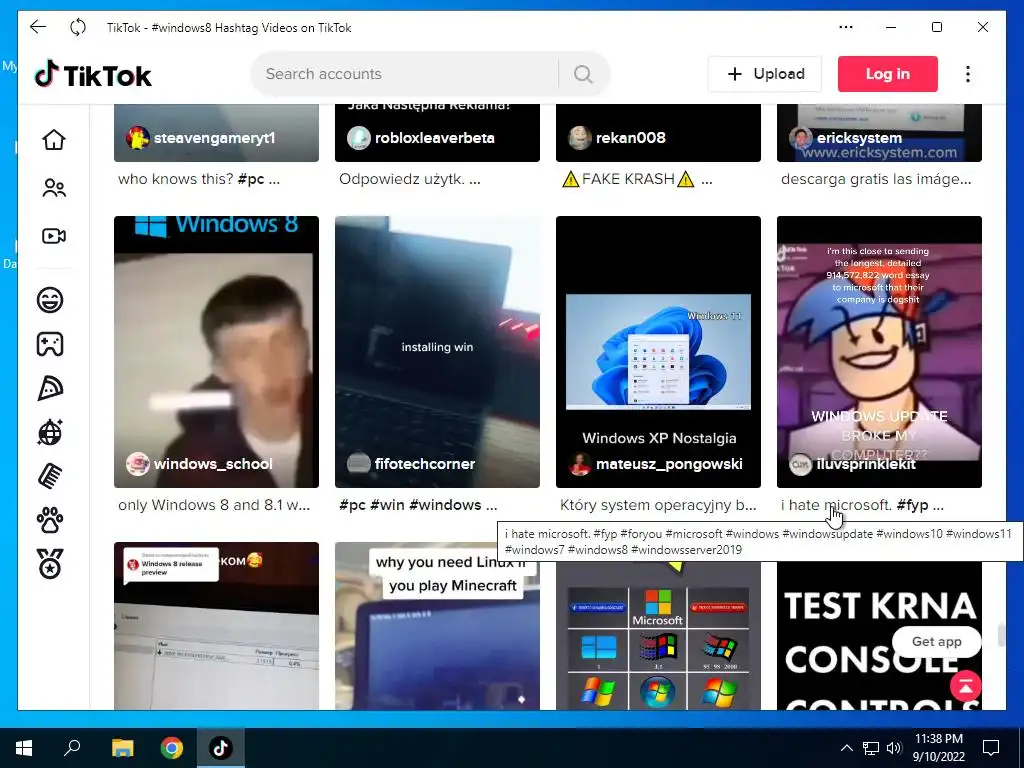
Task: Open steavengameryt1 profile avatar
Action: (x=138, y=138)
